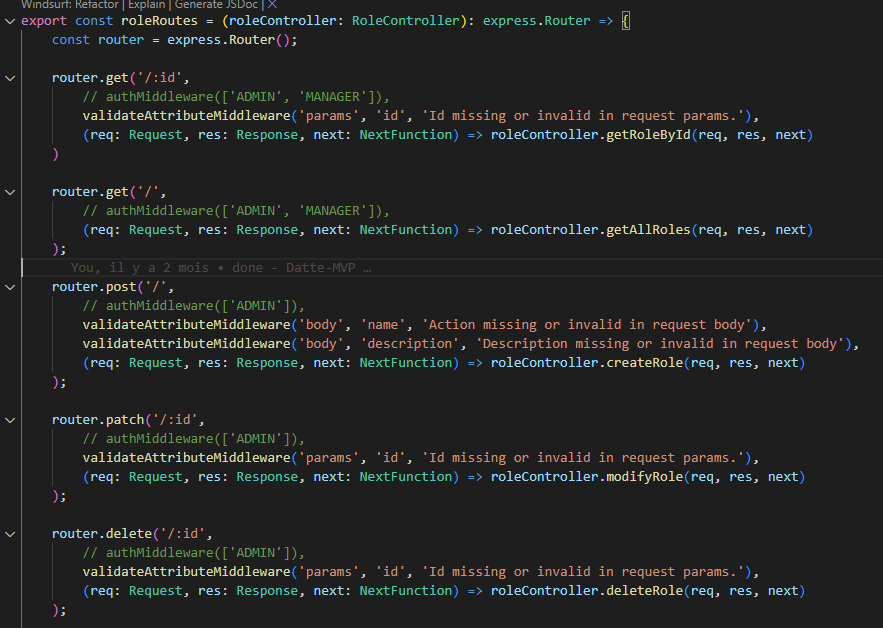Viewport: 883px width, 628px height.
Task: Click the Generate JSDoc code lens link
Action: pos(216,5)
